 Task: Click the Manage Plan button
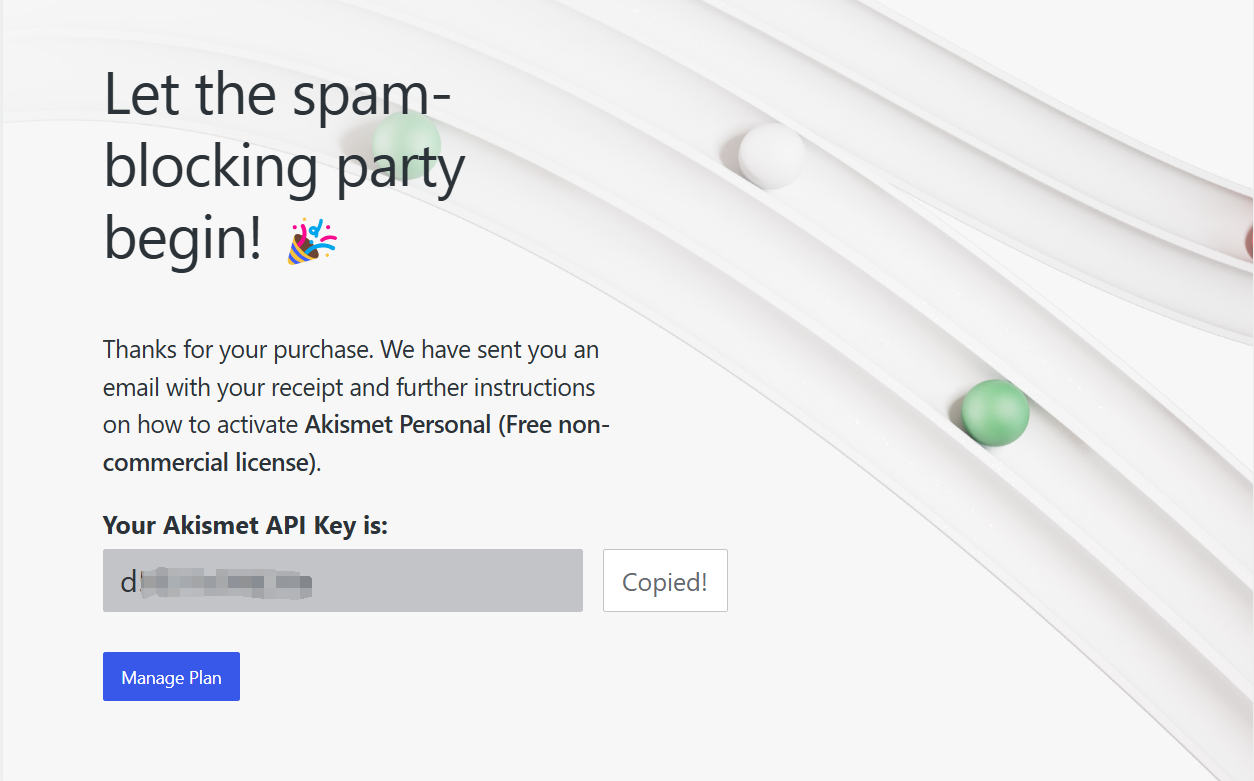click(171, 677)
